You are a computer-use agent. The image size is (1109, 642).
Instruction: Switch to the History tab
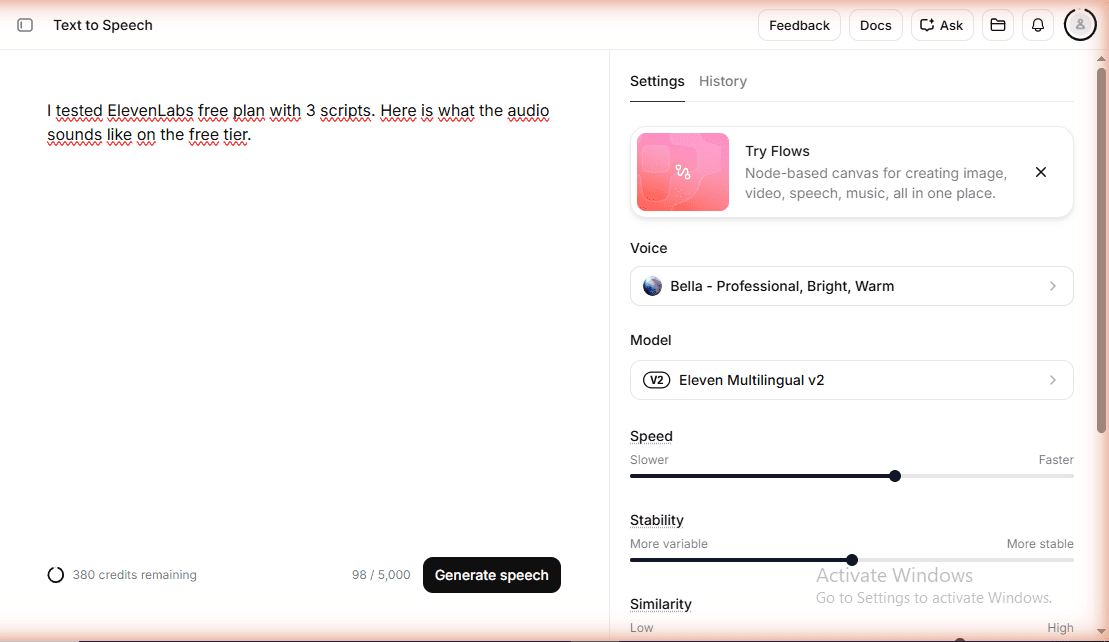[723, 81]
